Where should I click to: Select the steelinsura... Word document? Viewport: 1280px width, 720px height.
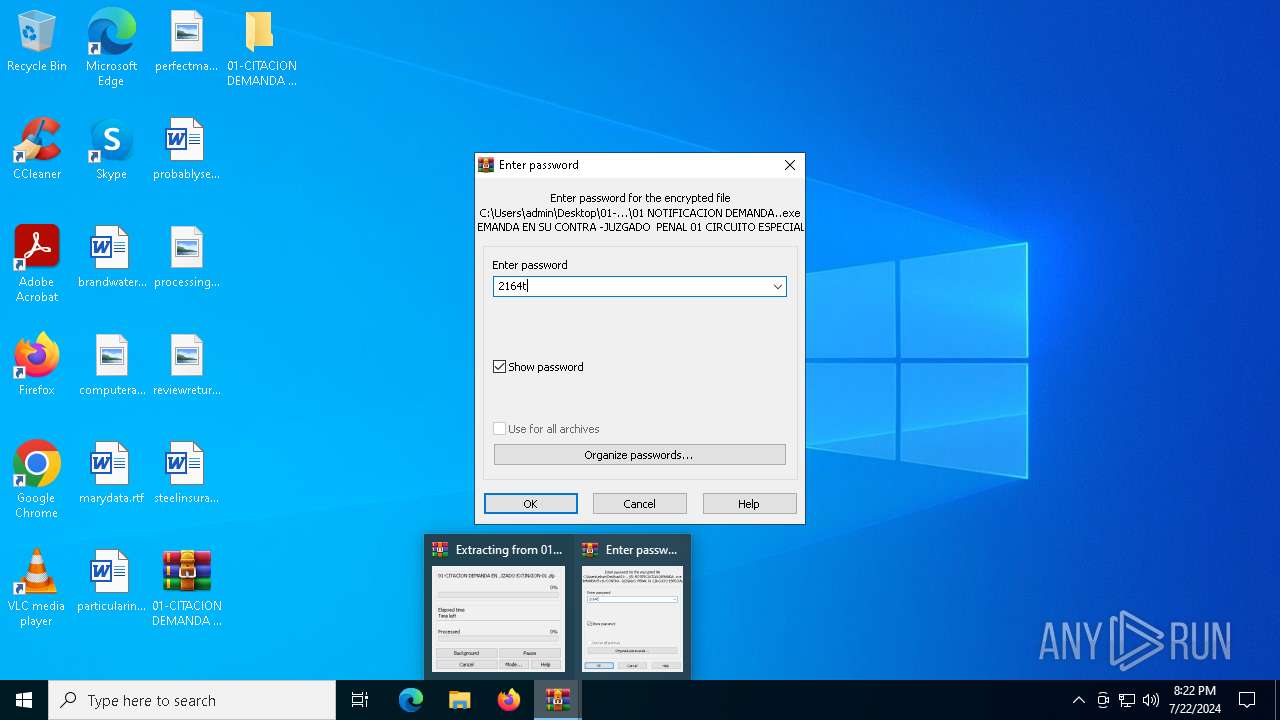coord(186,473)
